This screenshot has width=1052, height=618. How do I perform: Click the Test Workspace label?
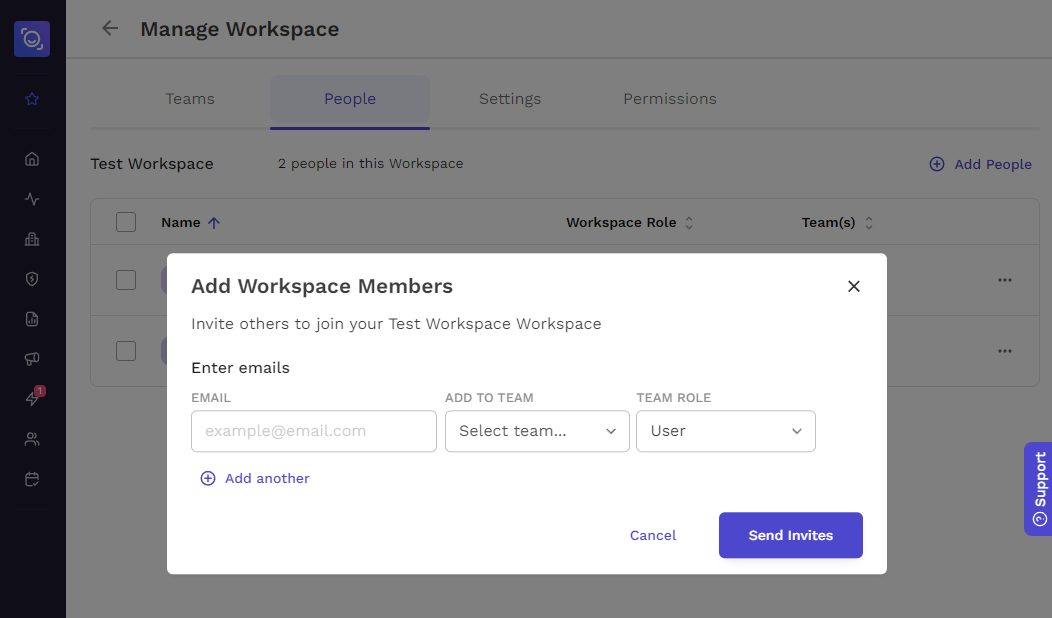click(152, 164)
